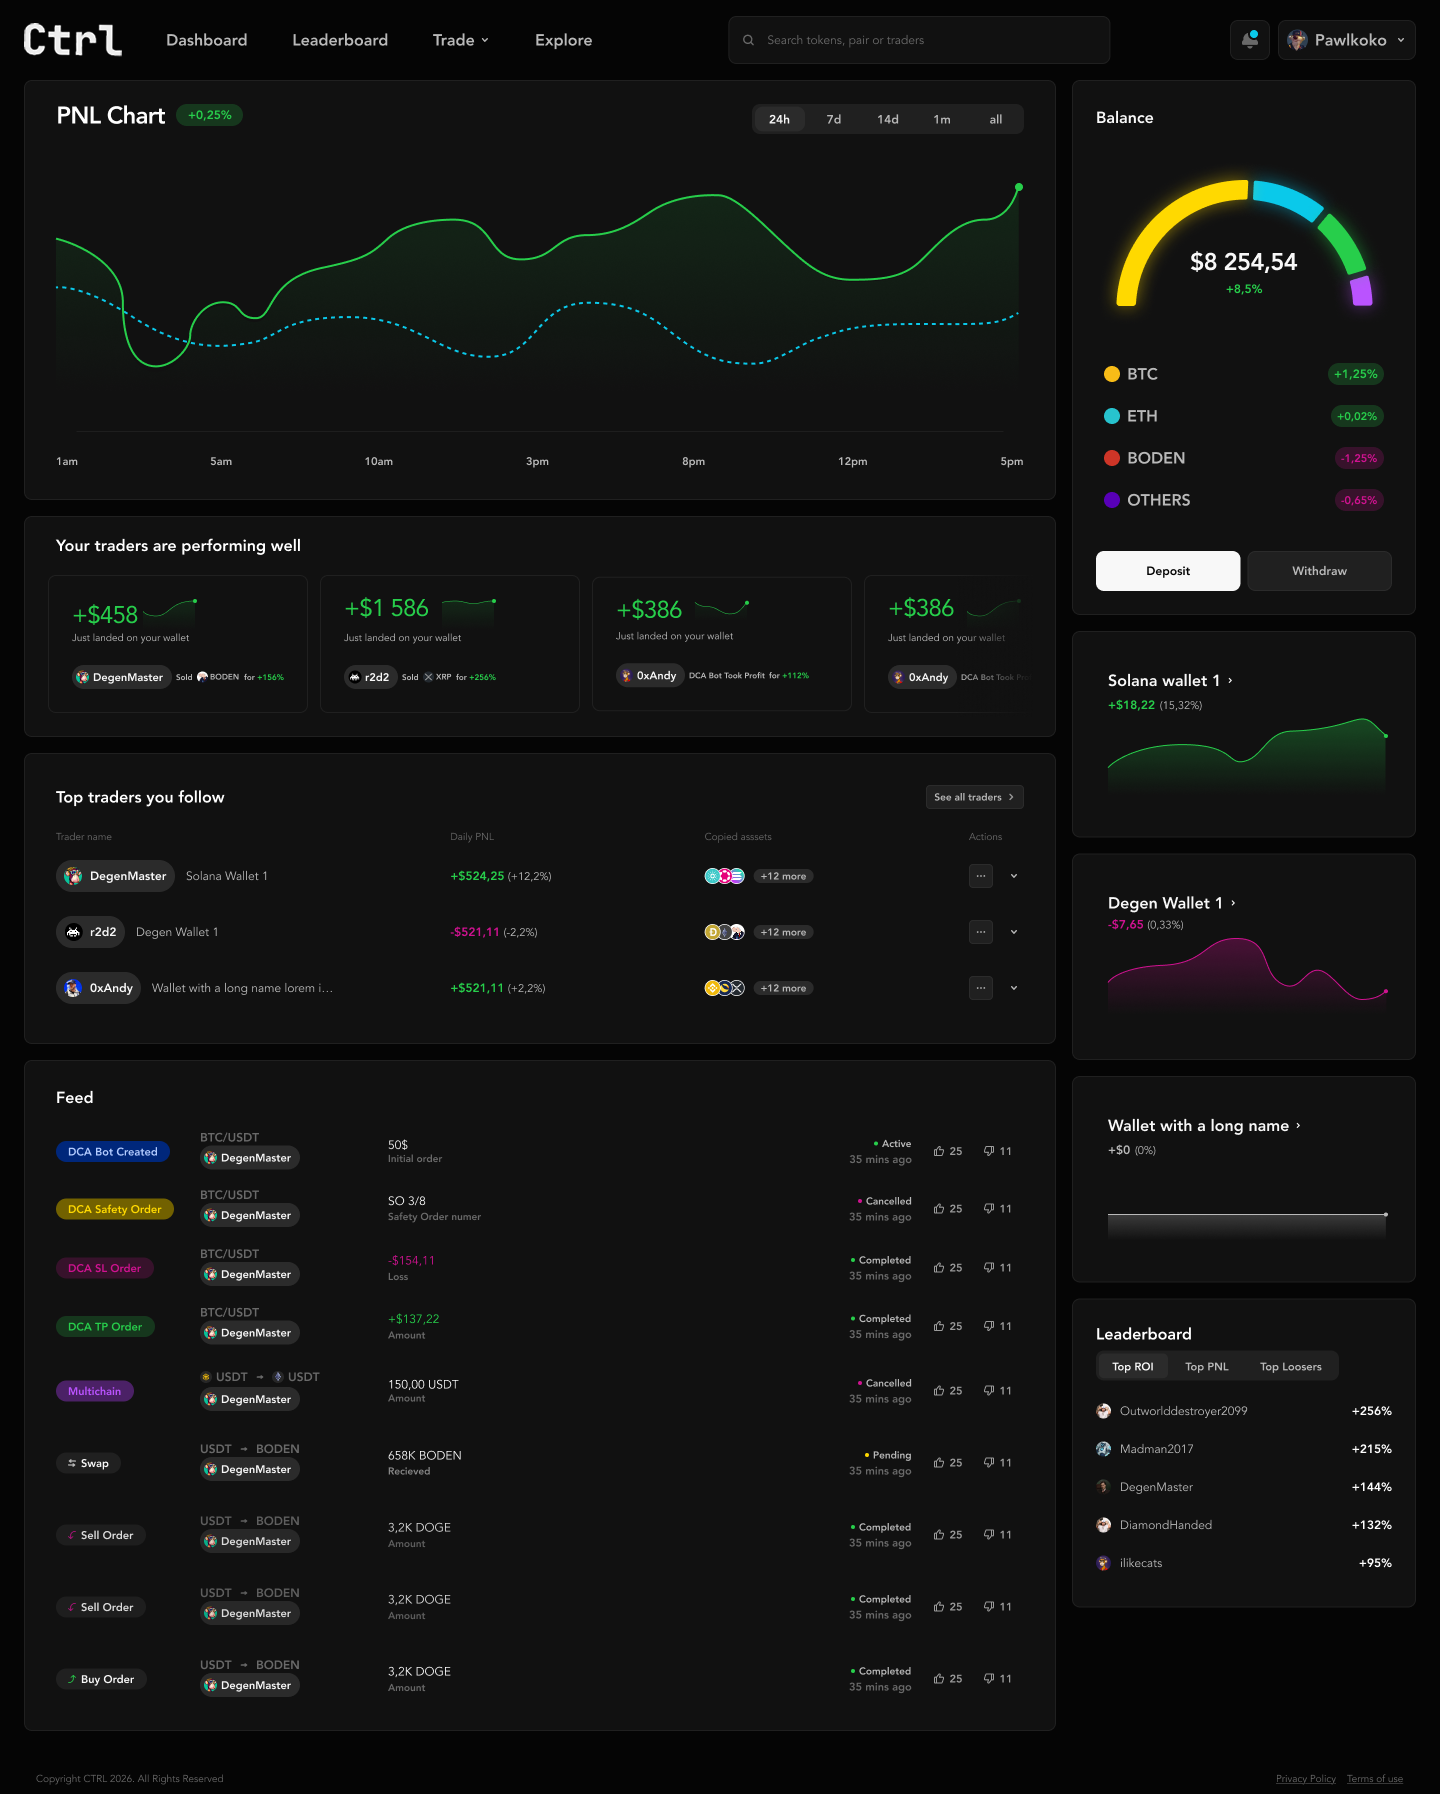Like the DCA Bot Created feed item
The height and width of the screenshot is (1794, 1440).
[x=948, y=1151]
